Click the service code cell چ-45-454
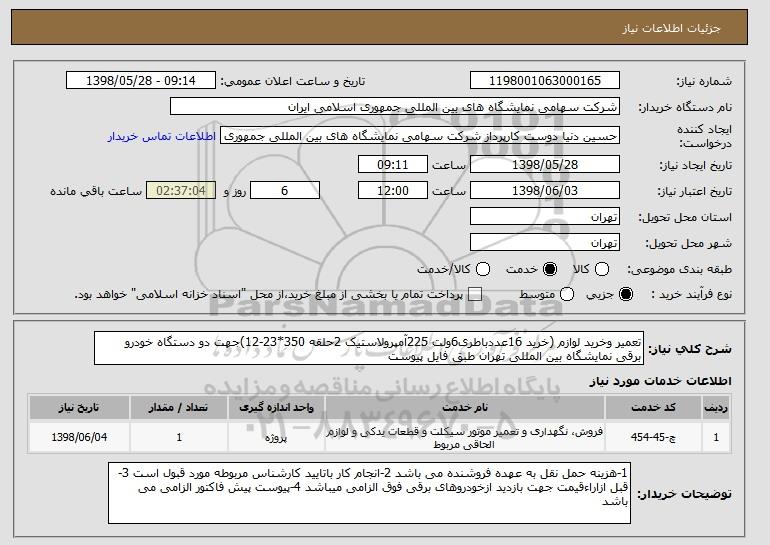Image resolution: width=770 pixels, height=545 pixels. point(653,437)
